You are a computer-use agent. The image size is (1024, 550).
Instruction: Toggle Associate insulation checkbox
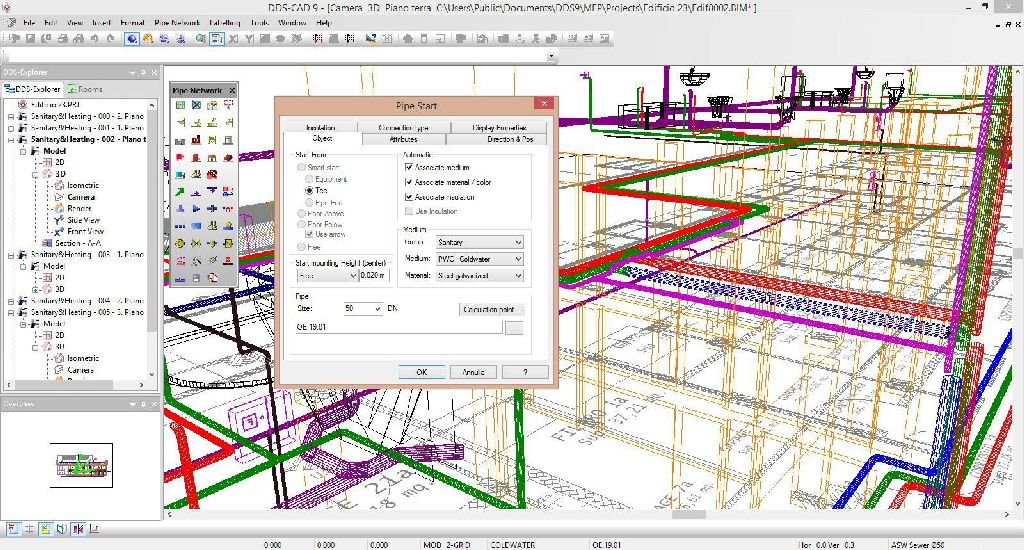(409, 197)
